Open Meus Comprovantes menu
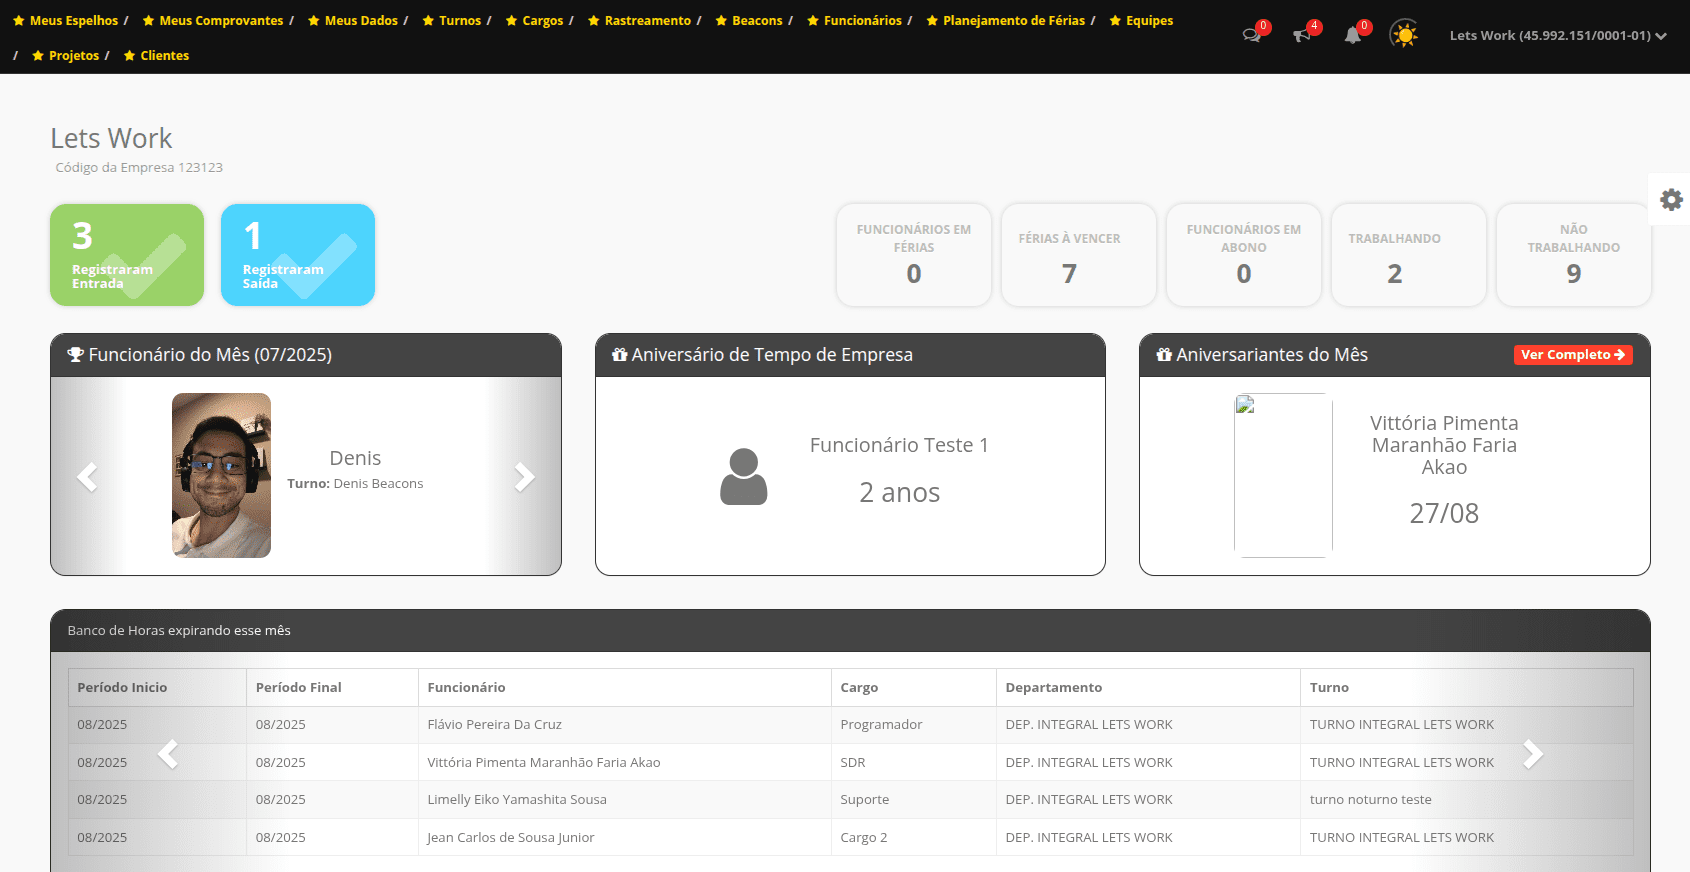Image resolution: width=1690 pixels, height=872 pixels. 213,20
